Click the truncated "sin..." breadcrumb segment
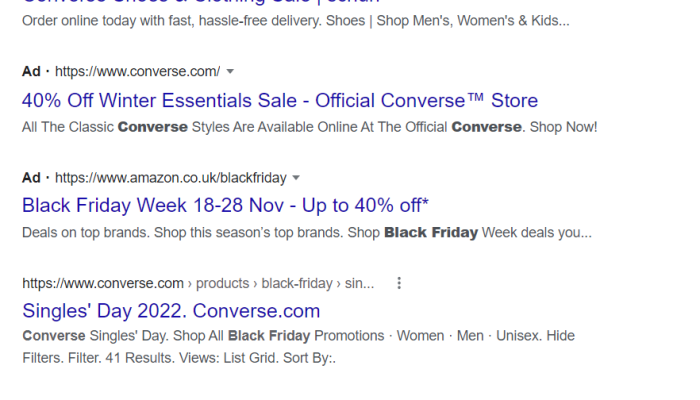 [x=359, y=283]
